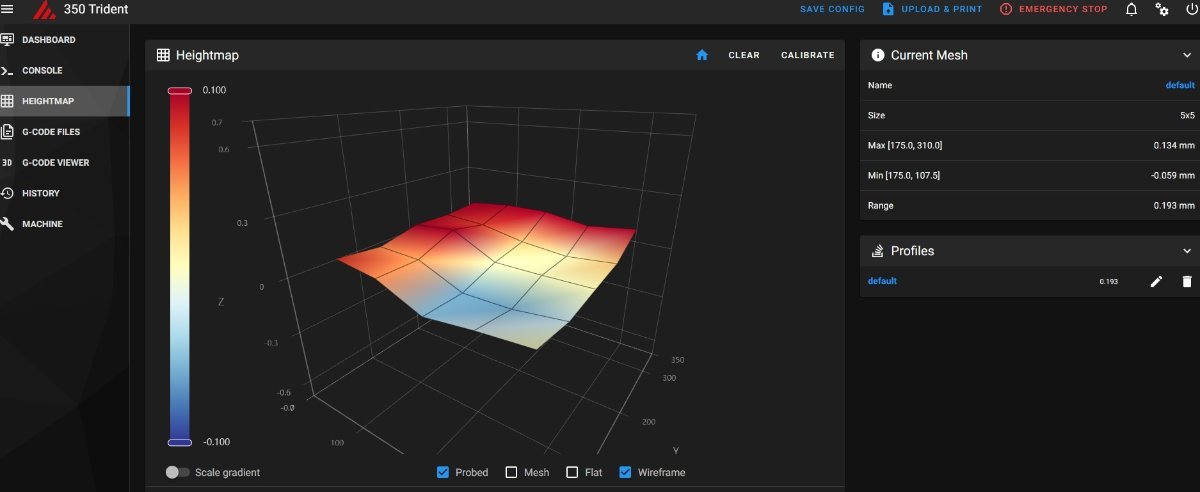Click the upload file icon
The height and width of the screenshot is (492, 1200).
(x=888, y=9)
